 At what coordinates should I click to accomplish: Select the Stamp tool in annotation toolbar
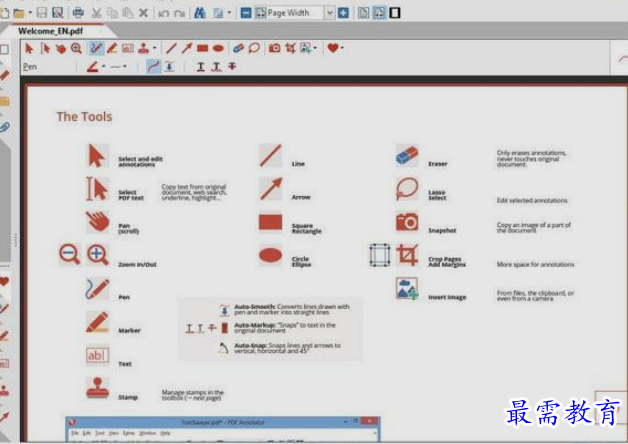pyautogui.click(x=143, y=48)
